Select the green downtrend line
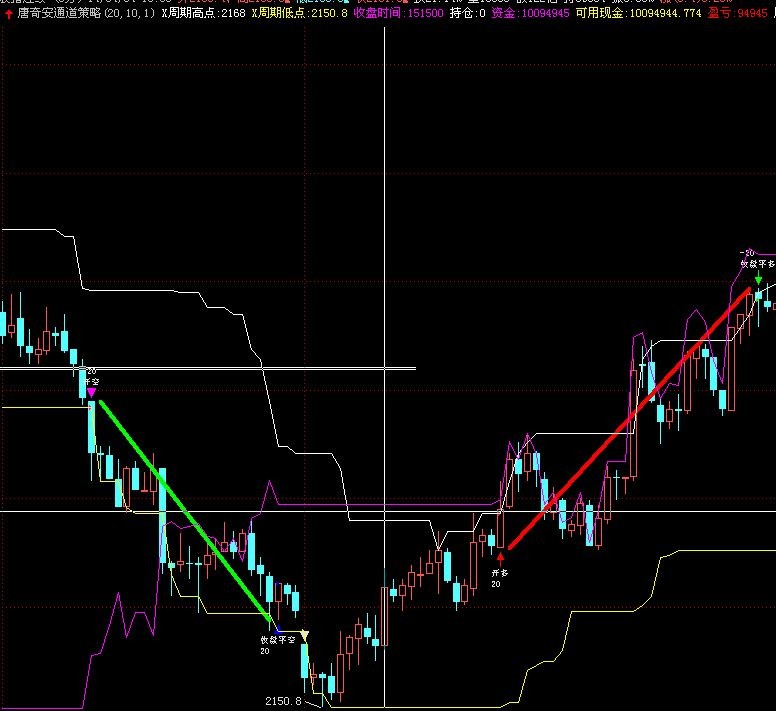 [x=186, y=511]
